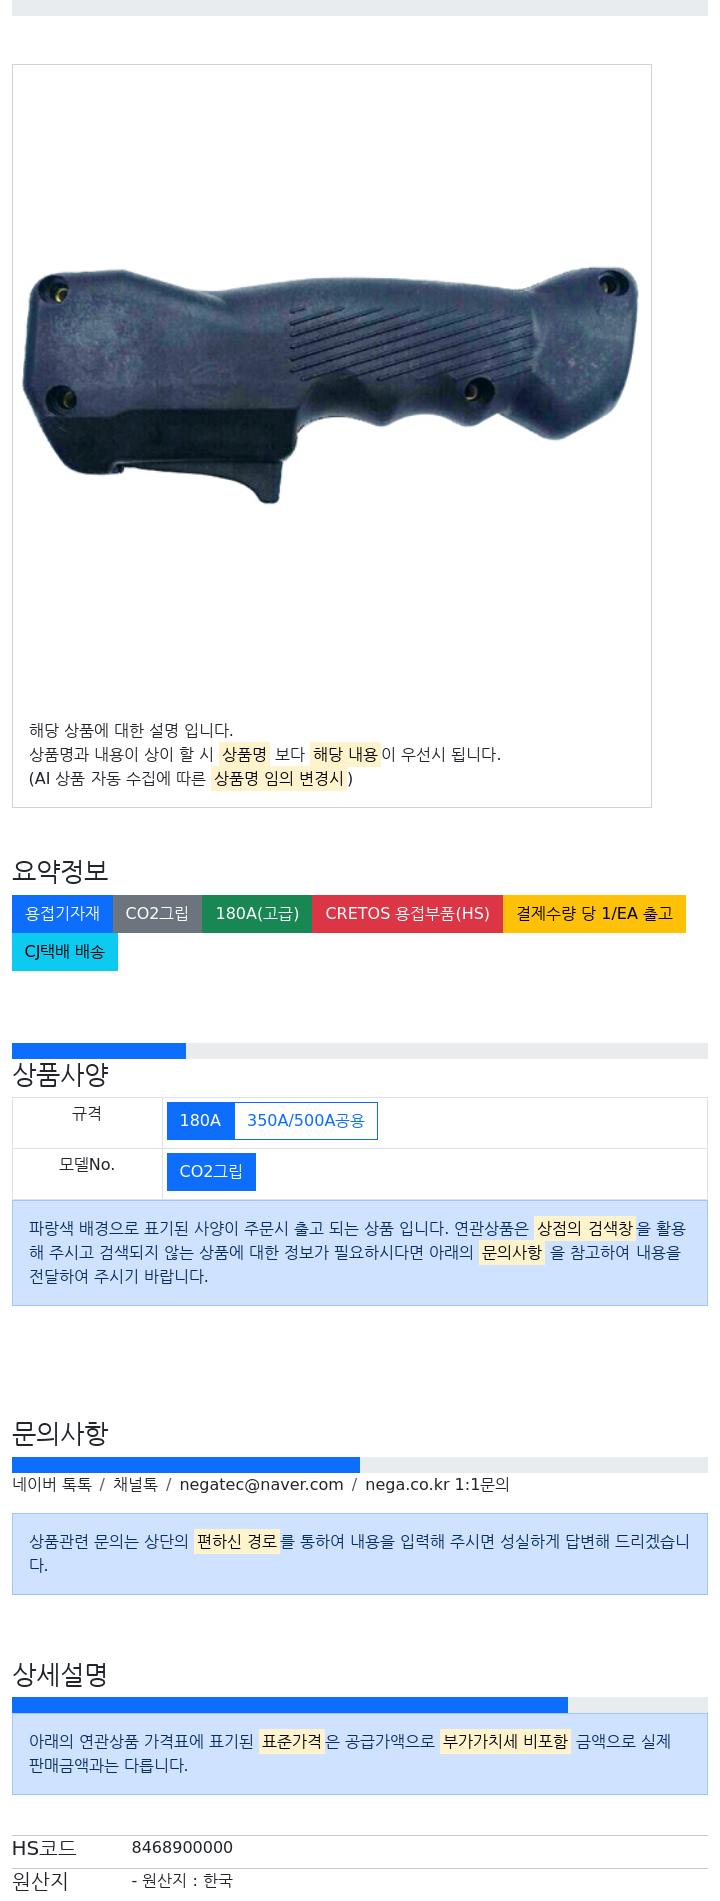Image resolution: width=720 pixels, height=1901 pixels.
Task: Select the green 180A(고급) tag
Action: [x=257, y=914]
